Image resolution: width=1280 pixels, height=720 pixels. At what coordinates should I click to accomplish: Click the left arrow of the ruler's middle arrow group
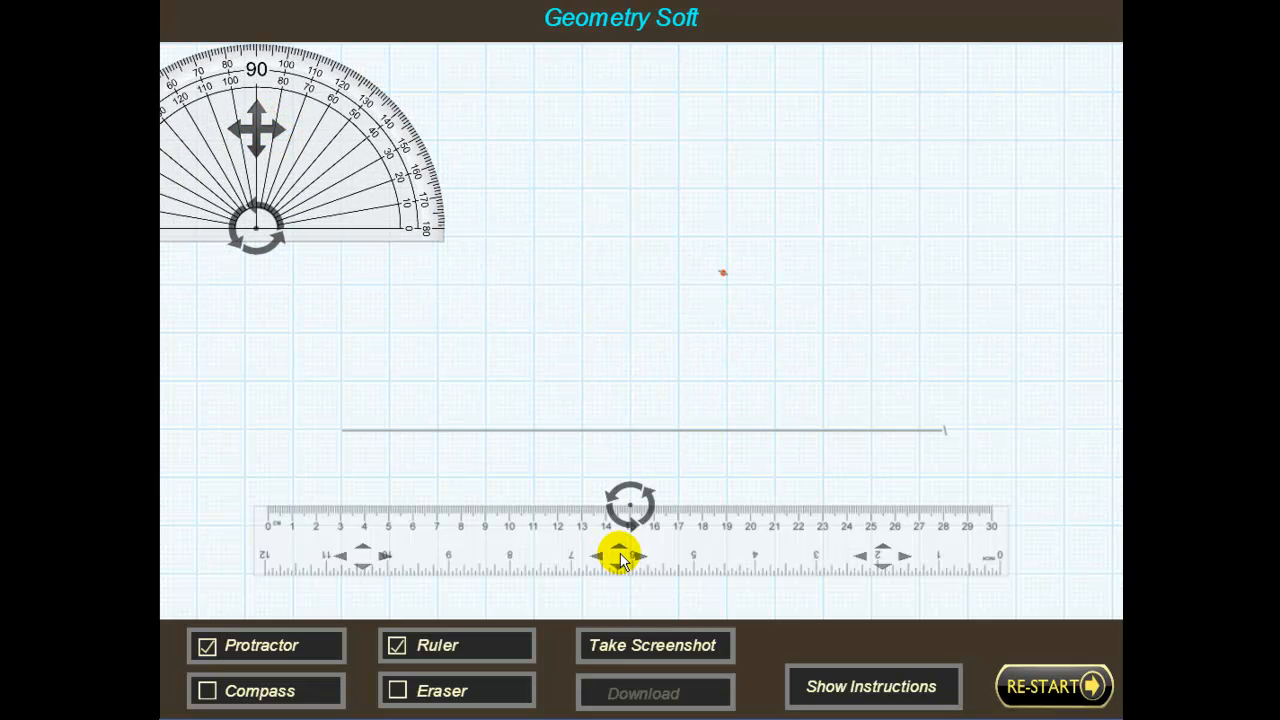[597, 556]
